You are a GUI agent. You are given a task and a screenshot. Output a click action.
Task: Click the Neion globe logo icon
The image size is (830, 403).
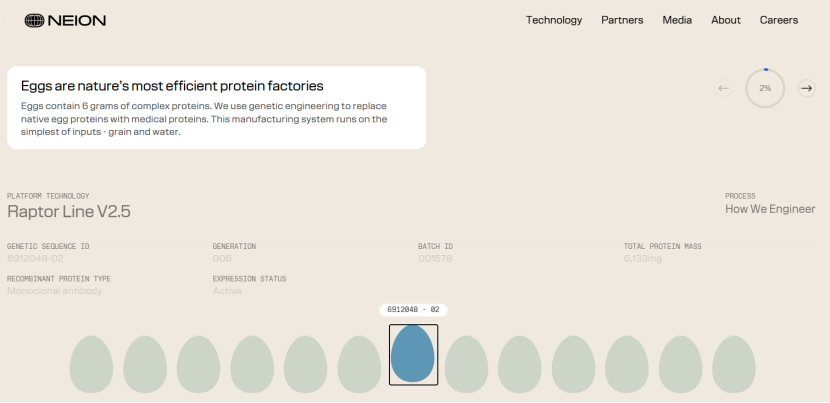pos(35,20)
